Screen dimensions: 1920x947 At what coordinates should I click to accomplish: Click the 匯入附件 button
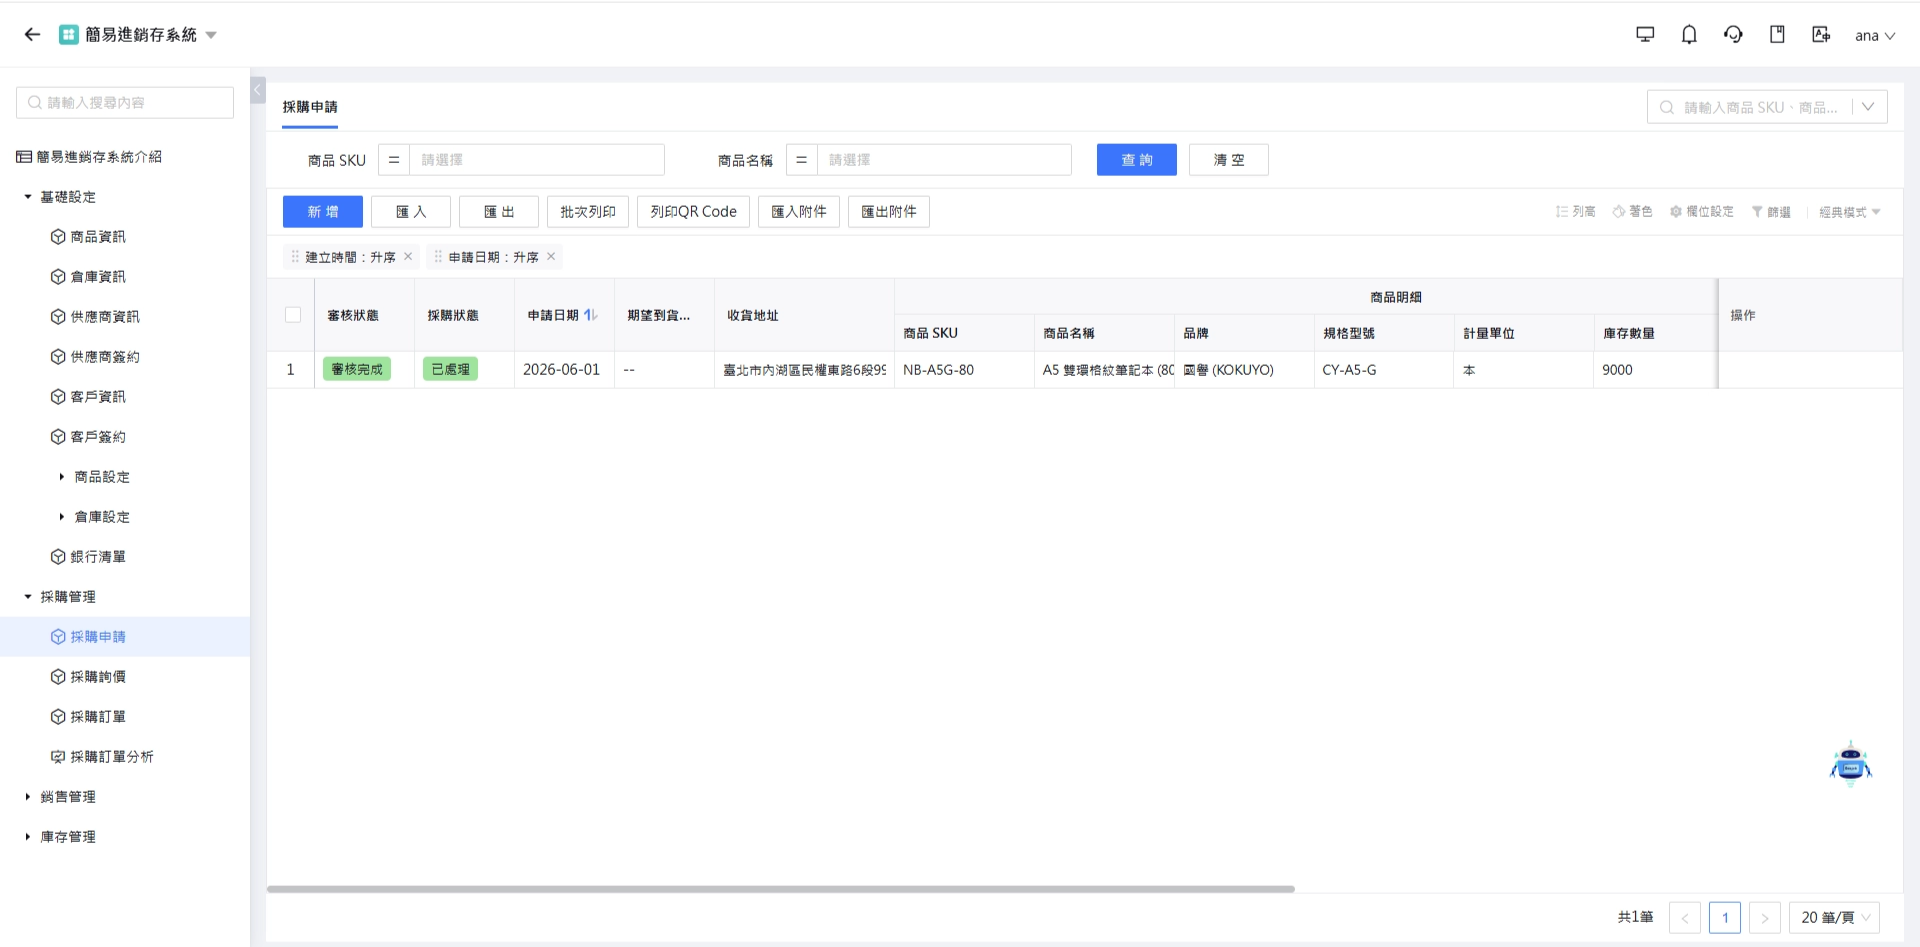point(799,212)
